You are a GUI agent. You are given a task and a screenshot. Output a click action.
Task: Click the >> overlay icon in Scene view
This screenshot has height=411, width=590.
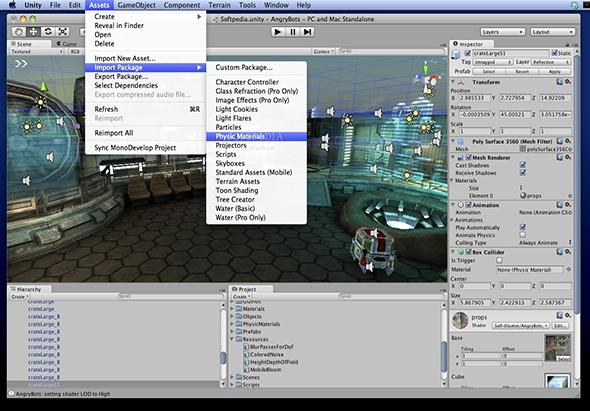(x=21, y=64)
